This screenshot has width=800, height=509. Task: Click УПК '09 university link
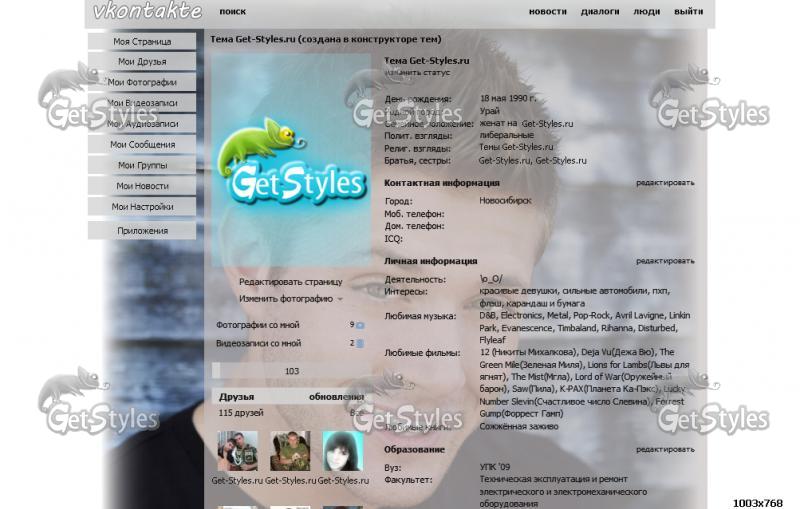coord(494,467)
